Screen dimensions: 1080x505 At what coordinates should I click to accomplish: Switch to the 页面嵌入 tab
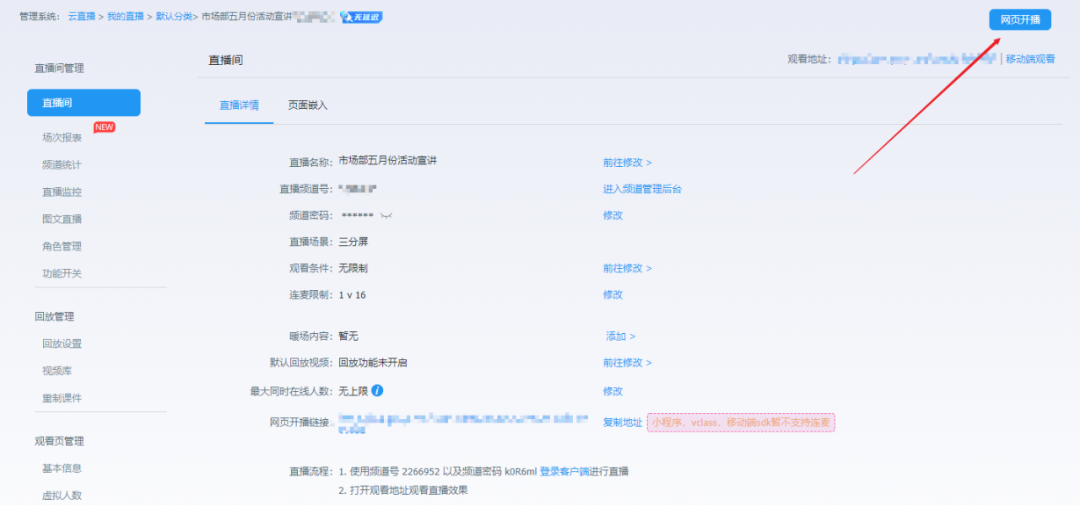pos(307,105)
